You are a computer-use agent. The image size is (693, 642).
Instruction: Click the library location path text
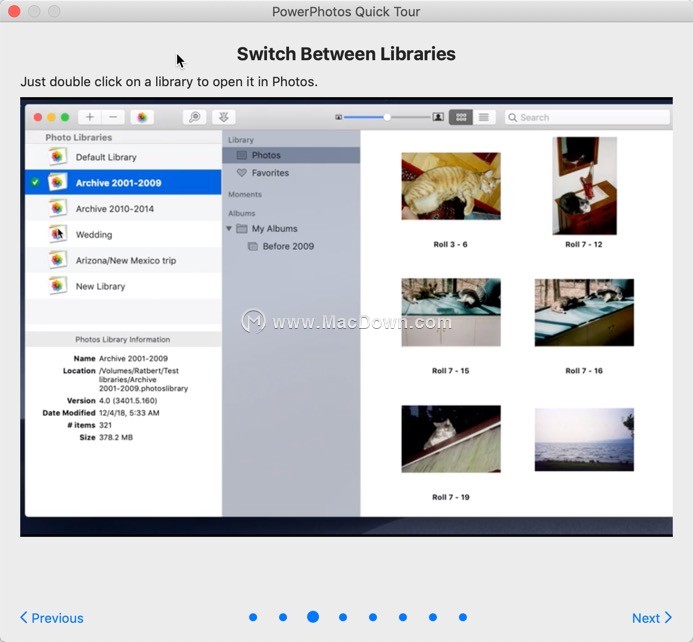point(143,380)
